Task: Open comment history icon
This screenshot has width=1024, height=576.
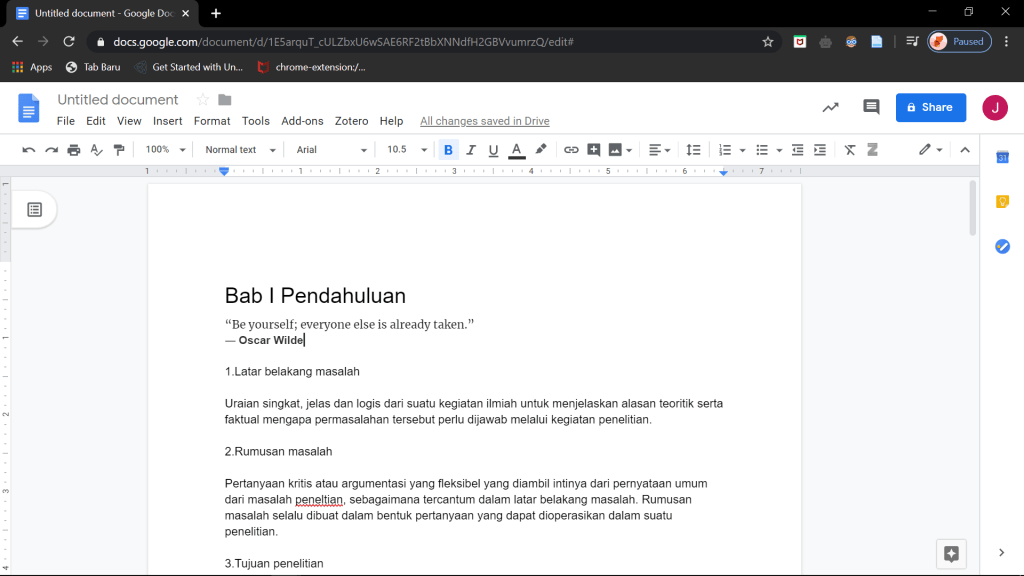Action: tap(871, 107)
